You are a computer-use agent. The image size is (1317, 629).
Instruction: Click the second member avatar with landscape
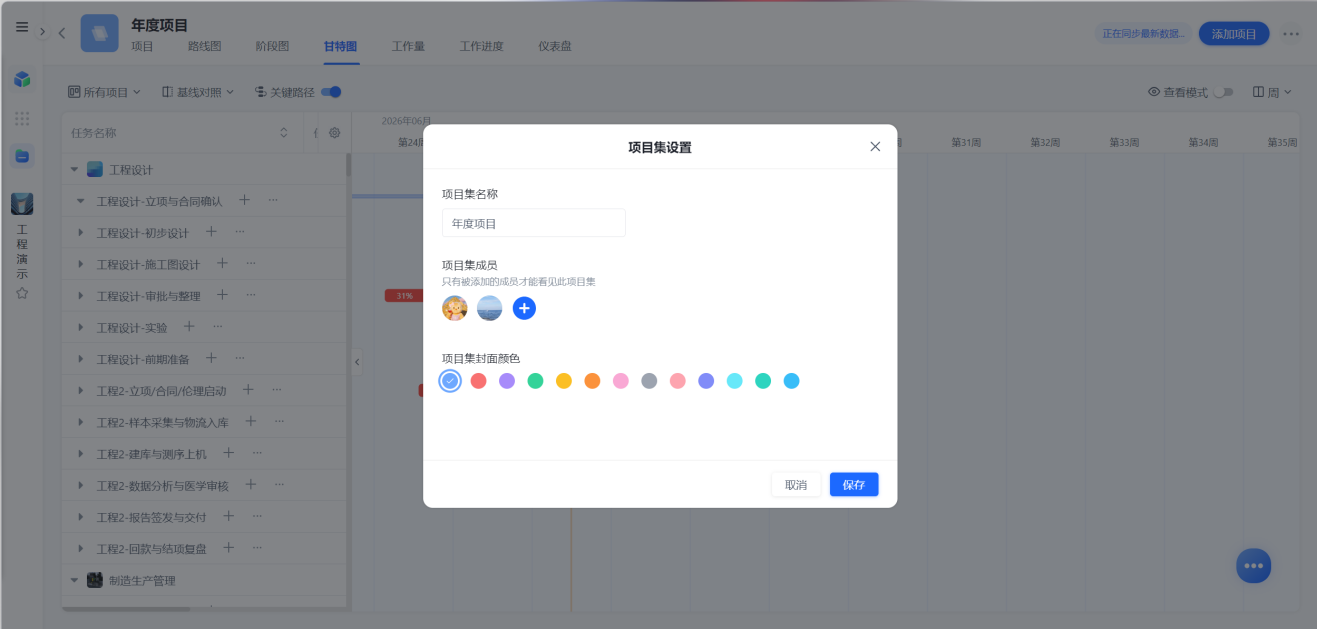click(489, 308)
